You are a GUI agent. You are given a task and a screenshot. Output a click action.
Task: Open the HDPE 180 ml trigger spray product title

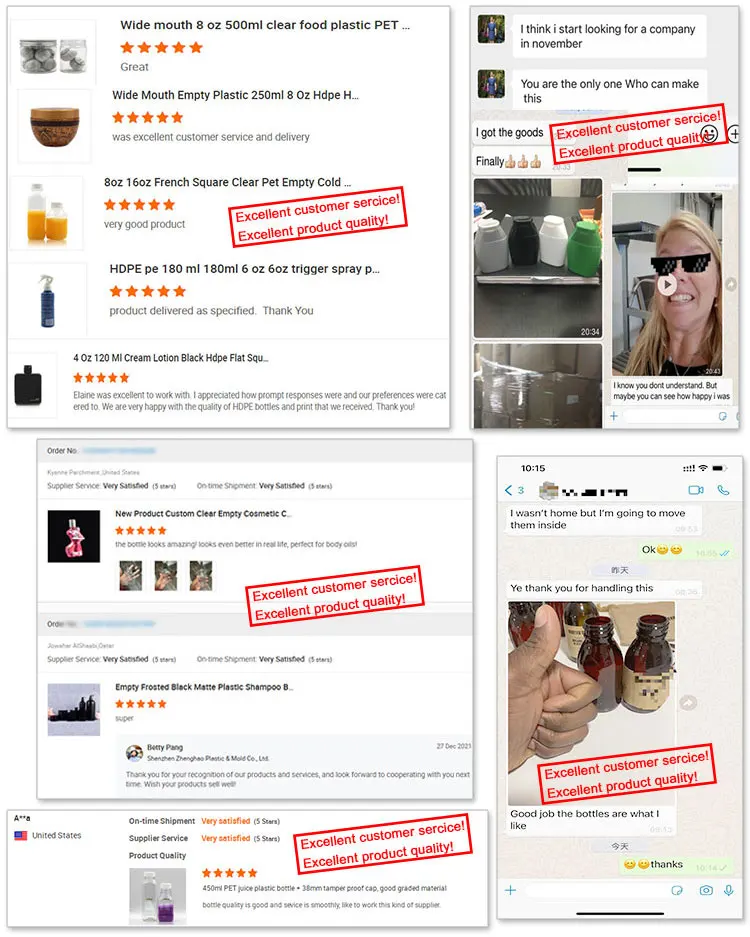tap(244, 269)
